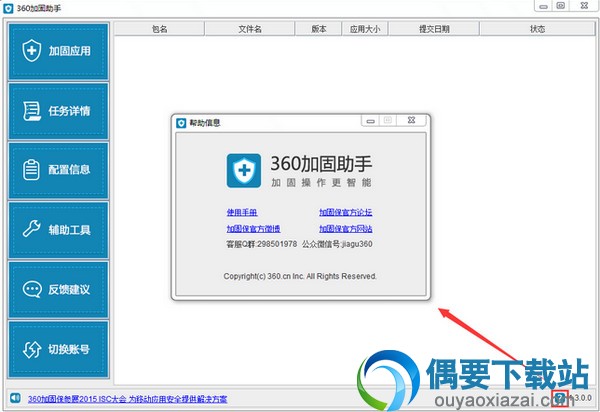Image resolution: width=600 pixels, height=412 pixels.
Task: Click the 帮助信息 dialog title icon
Action: [181, 123]
